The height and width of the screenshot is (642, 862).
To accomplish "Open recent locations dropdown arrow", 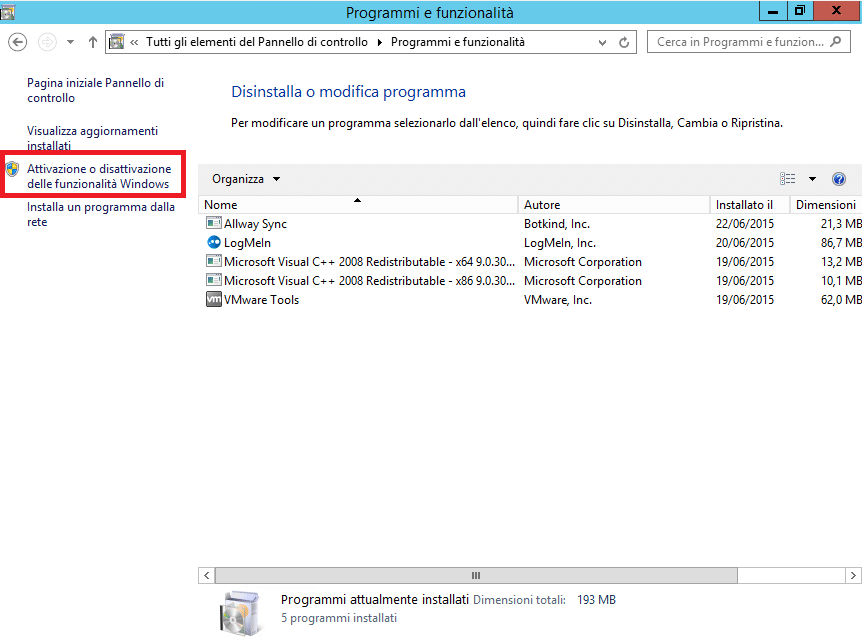I will [70, 42].
